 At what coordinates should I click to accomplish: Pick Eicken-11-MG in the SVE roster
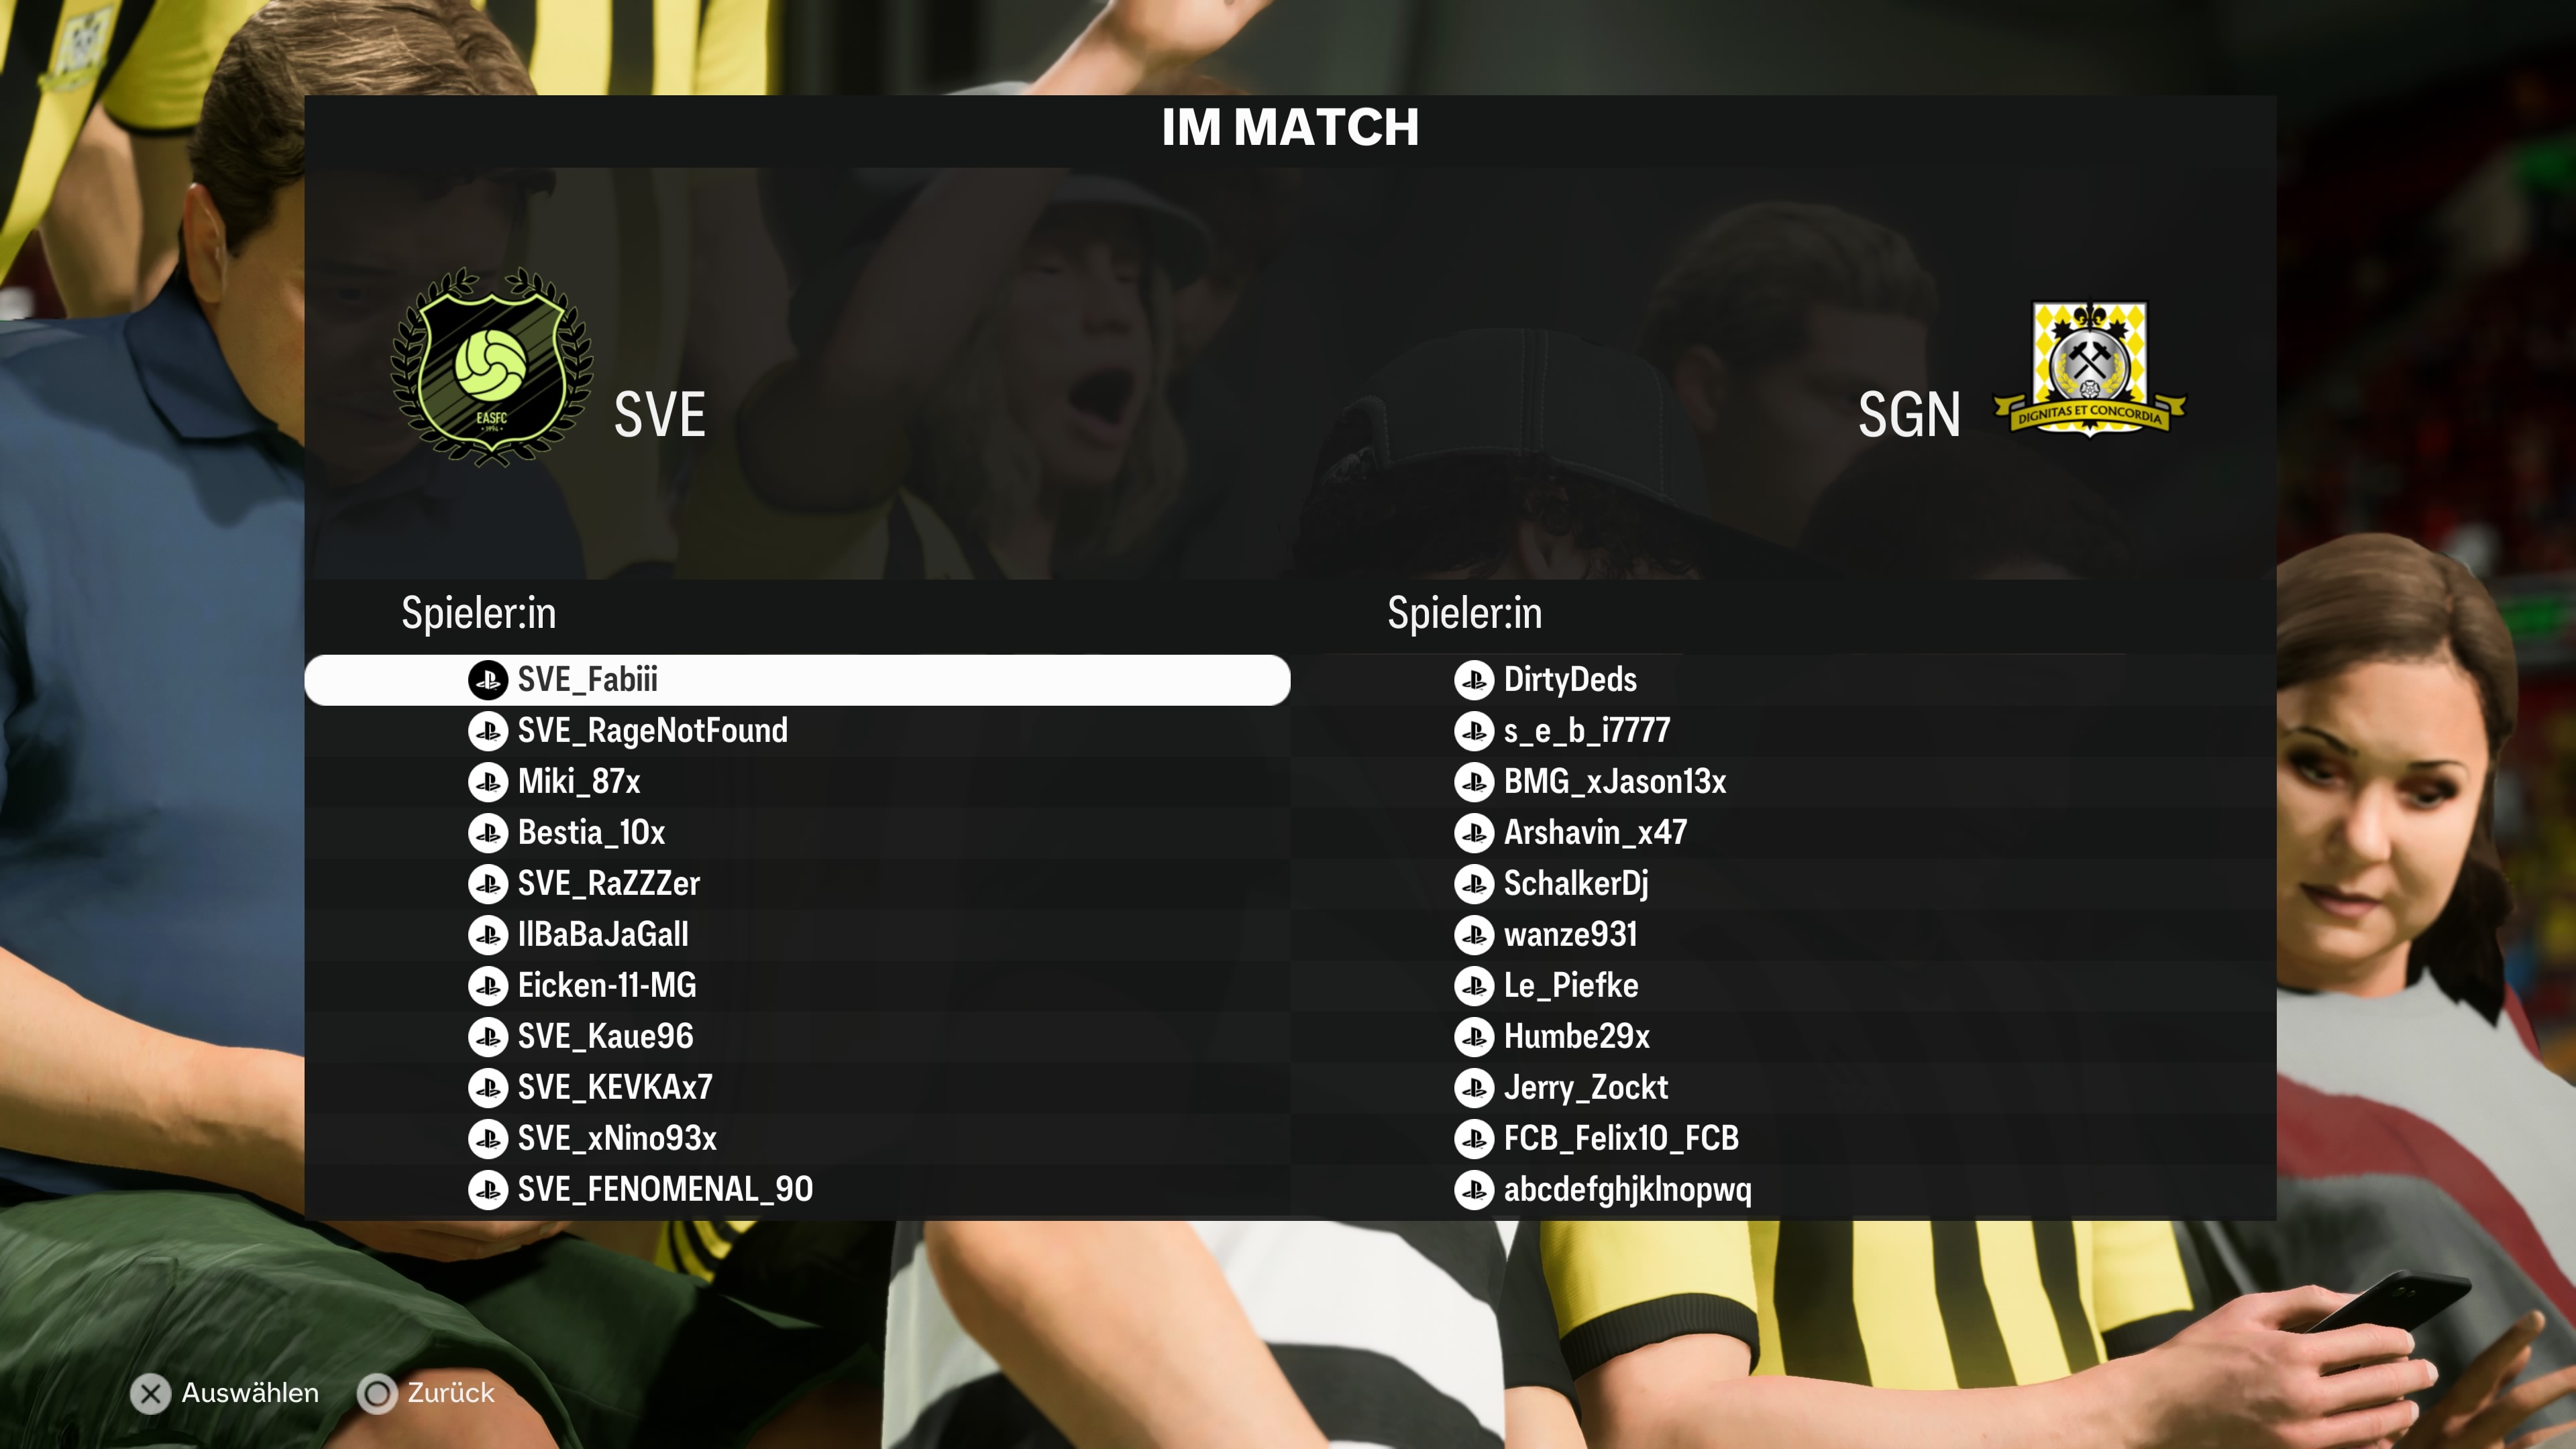[797, 986]
